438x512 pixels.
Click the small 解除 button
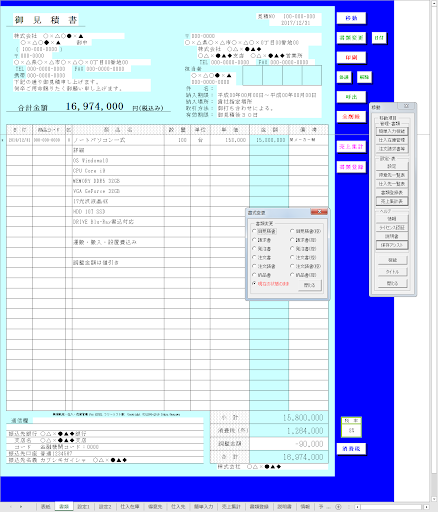[x=364, y=77]
